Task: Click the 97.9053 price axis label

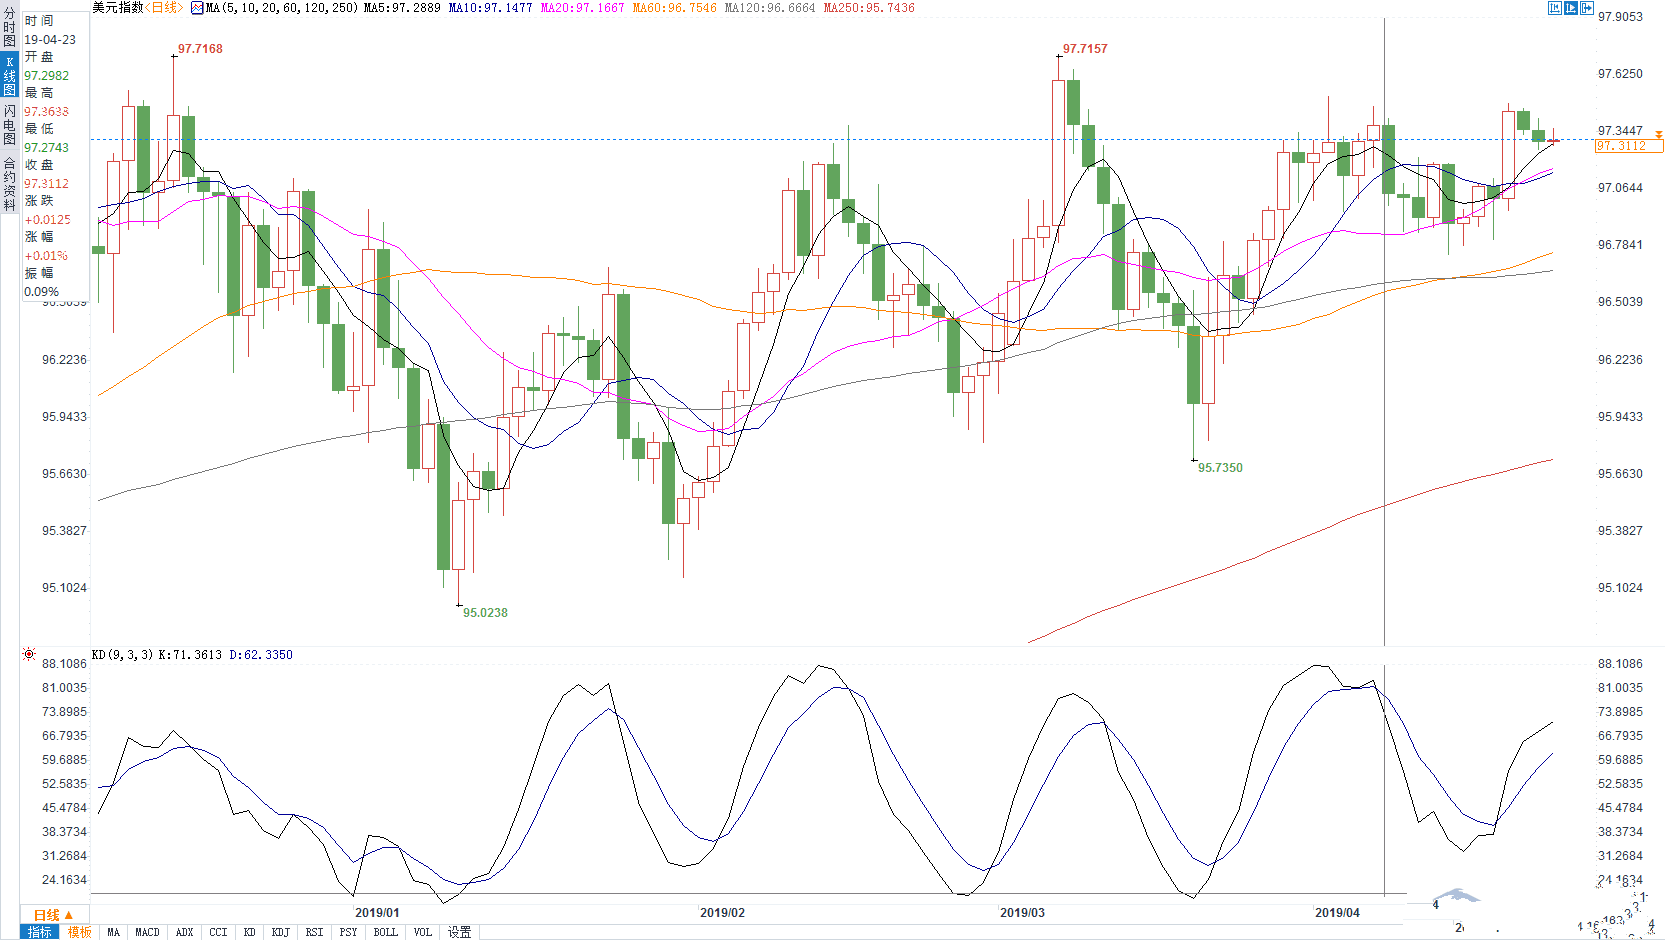Action: pos(1620,17)
